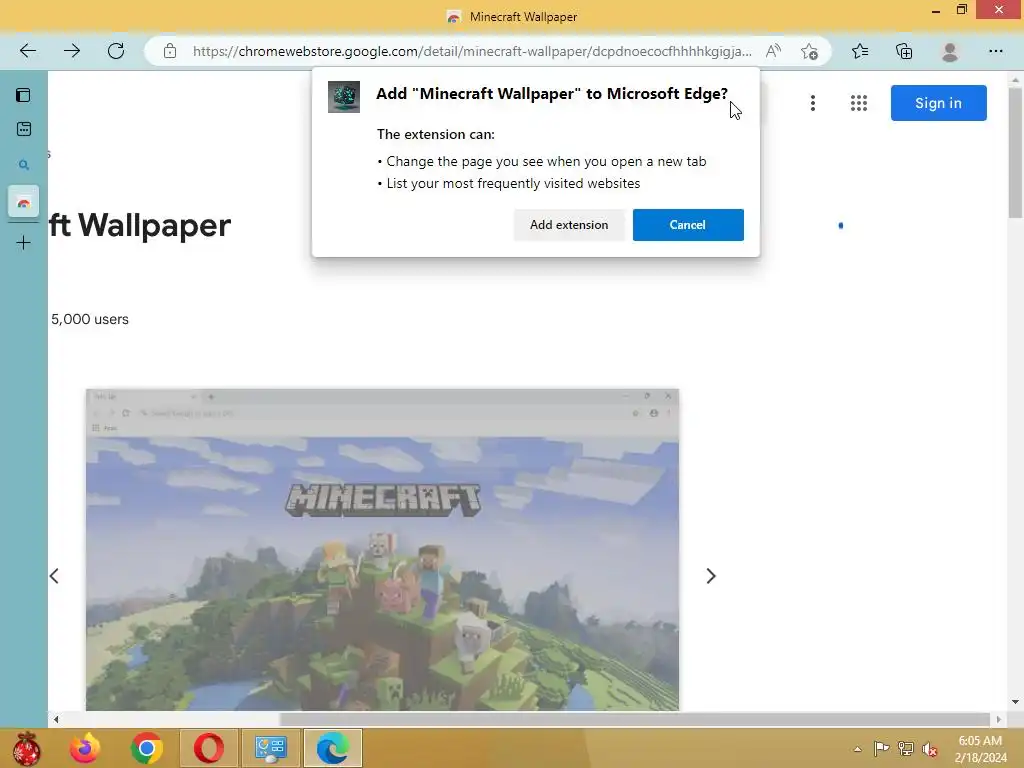Open the Chrome Web Store three-dot menu
Image resolution: width=1024 pixels, height=768 pixels.
813,103
